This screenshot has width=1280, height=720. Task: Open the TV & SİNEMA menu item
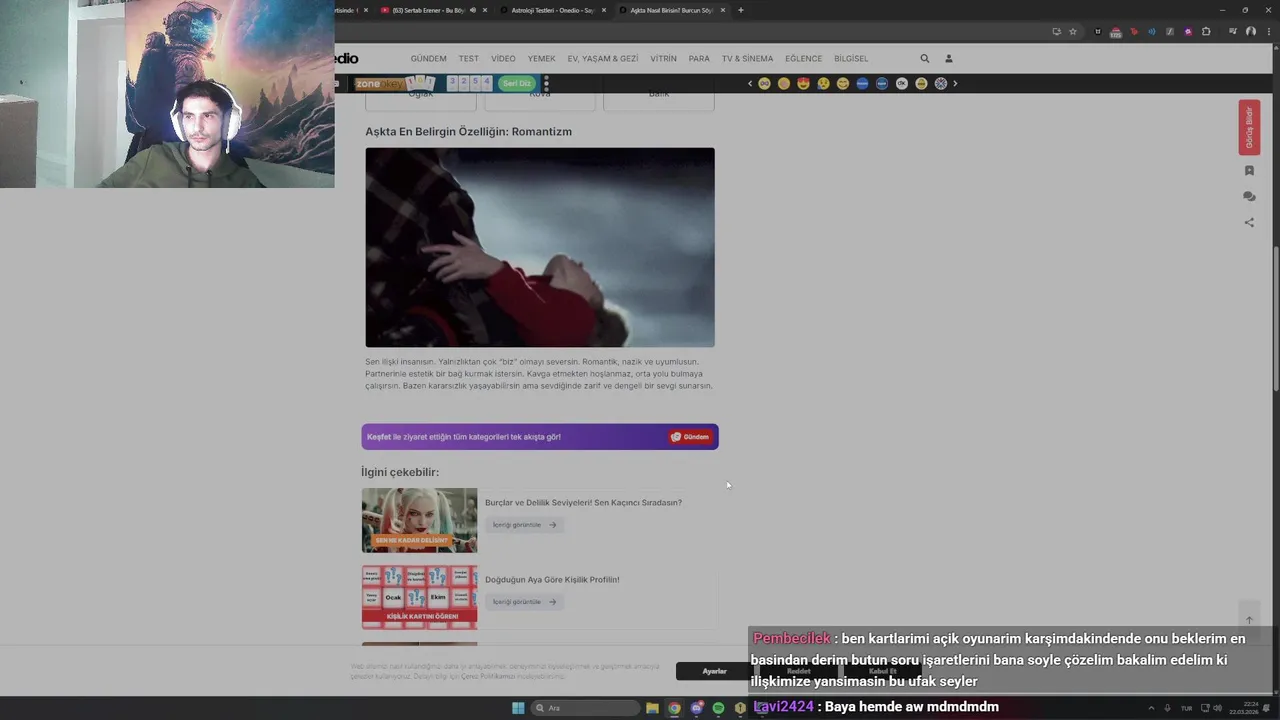[747, 59]
